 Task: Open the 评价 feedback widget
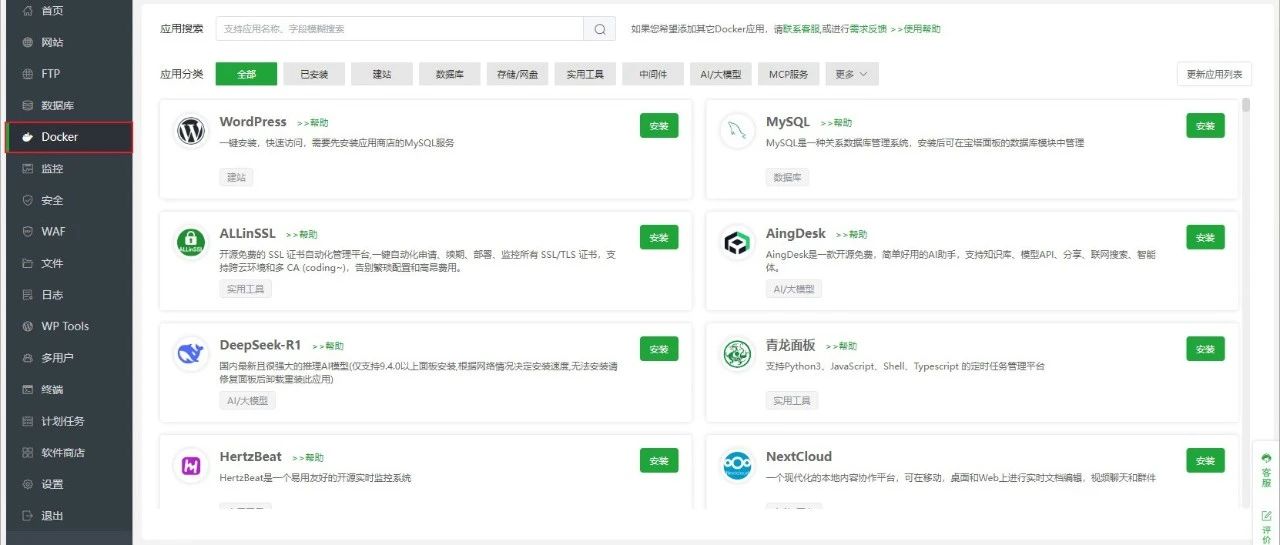click(x=1266, y=525)
